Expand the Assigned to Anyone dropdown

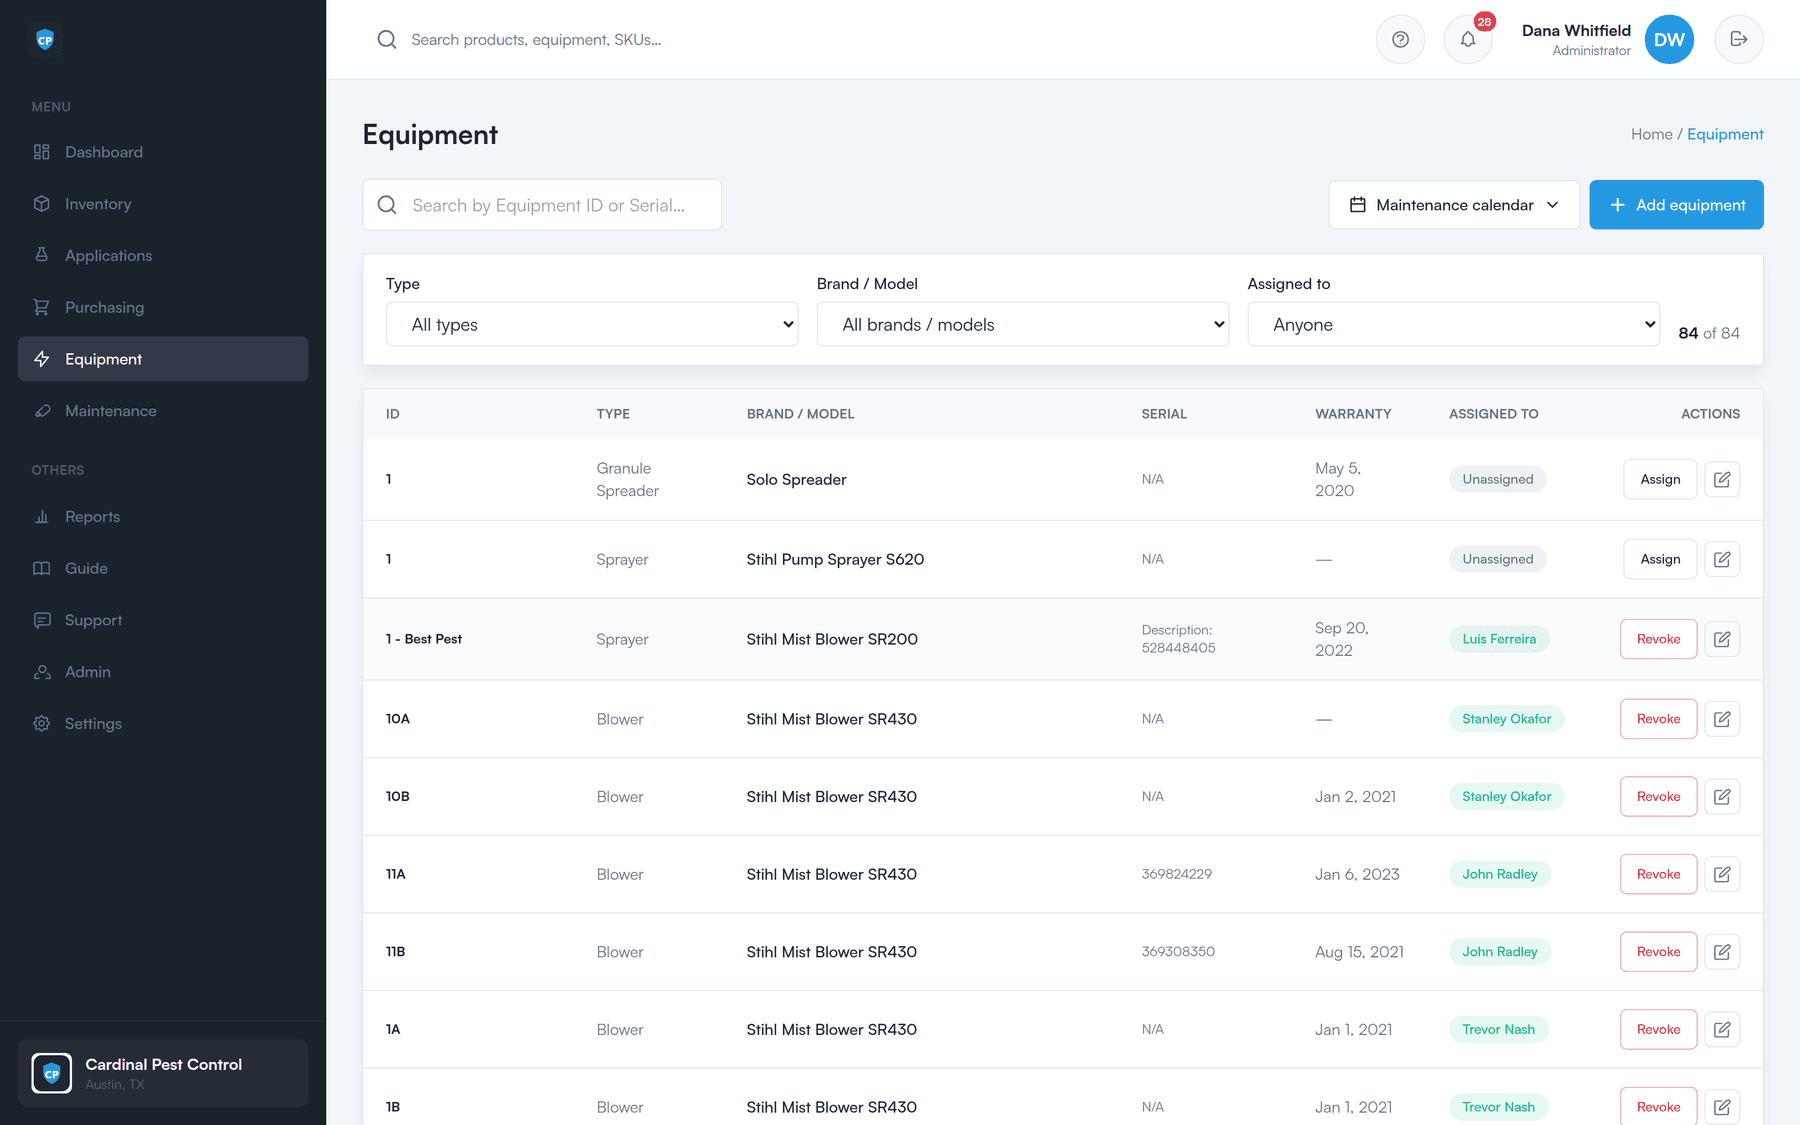pyautogui.click(x=1454, y=324)
